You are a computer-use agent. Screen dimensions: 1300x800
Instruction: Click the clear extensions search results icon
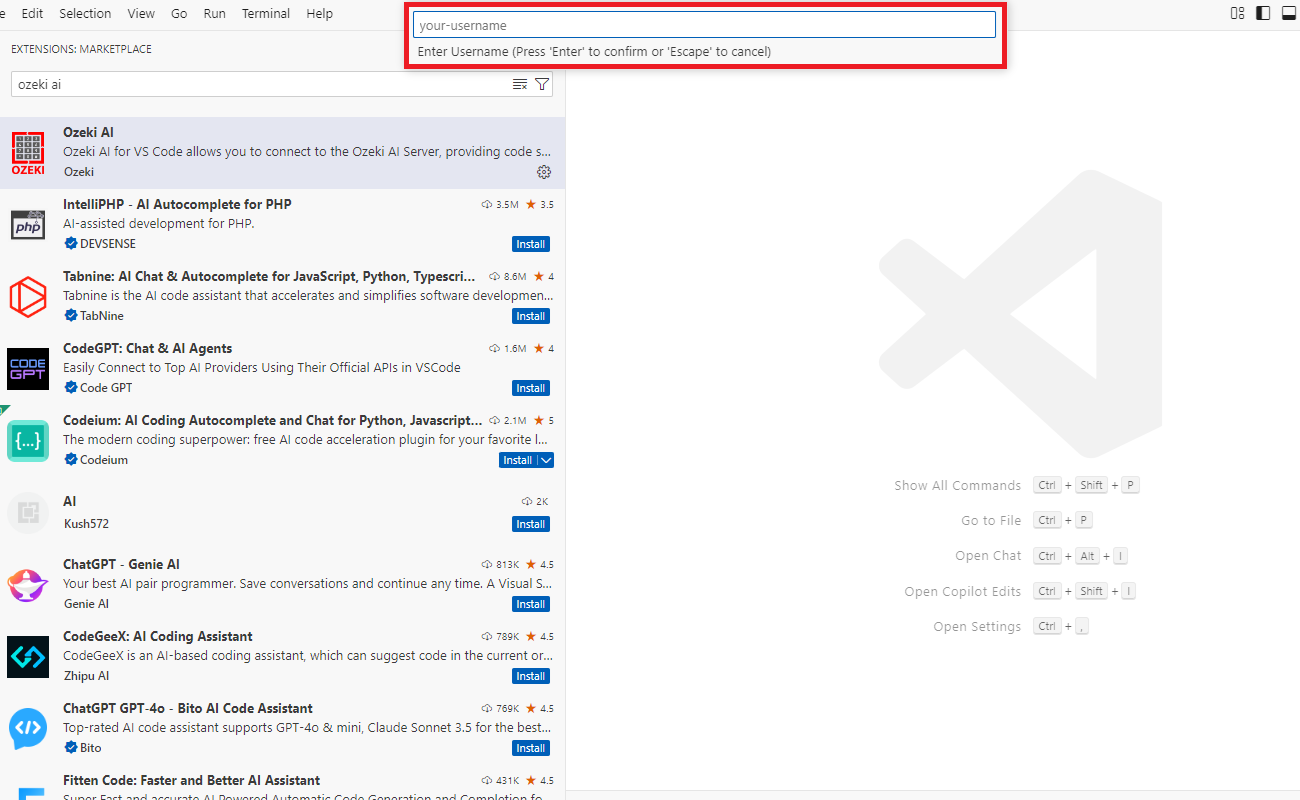[520, 84]
